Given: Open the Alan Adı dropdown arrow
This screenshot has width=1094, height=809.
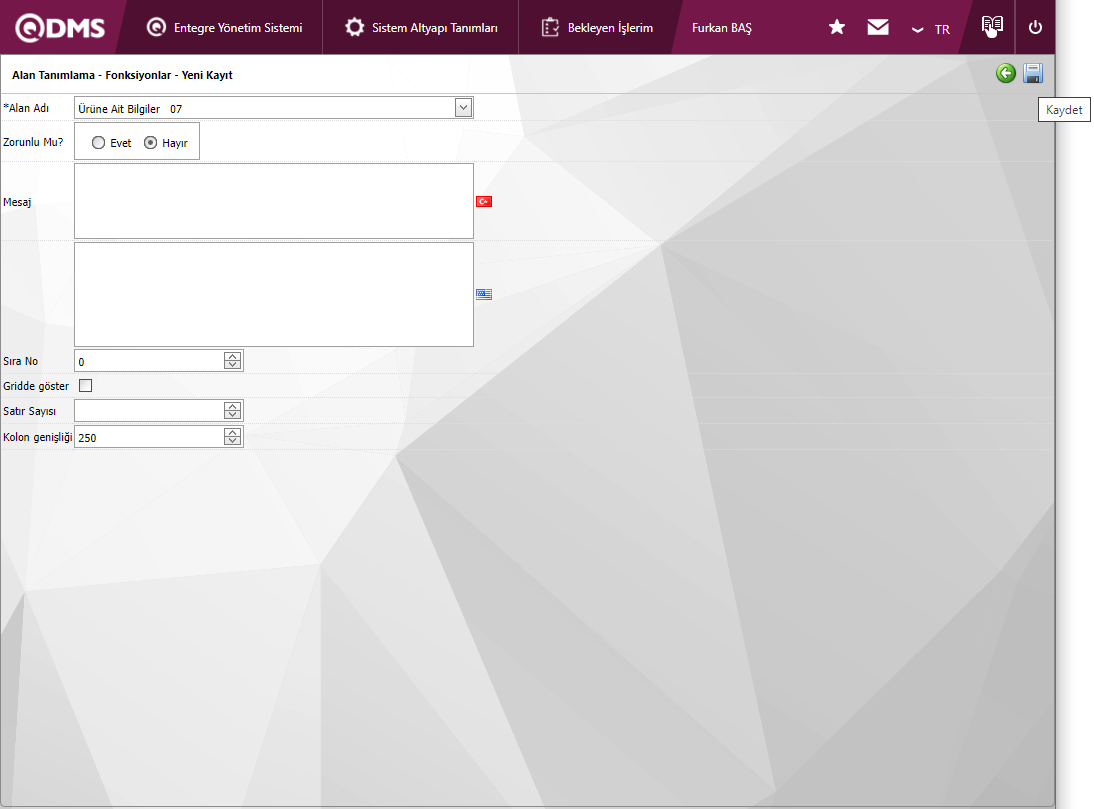Looking at the screenshot, I should 463,107.
